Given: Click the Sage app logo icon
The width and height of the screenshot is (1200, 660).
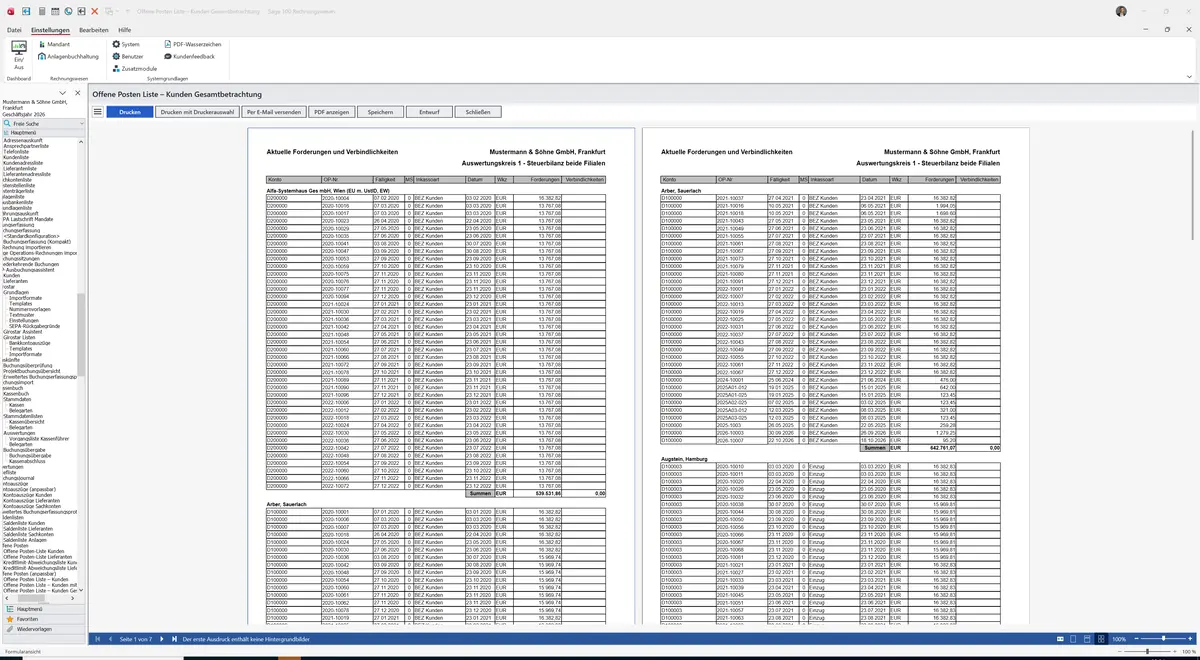Looking at the screenshot, I should [11, 11].
